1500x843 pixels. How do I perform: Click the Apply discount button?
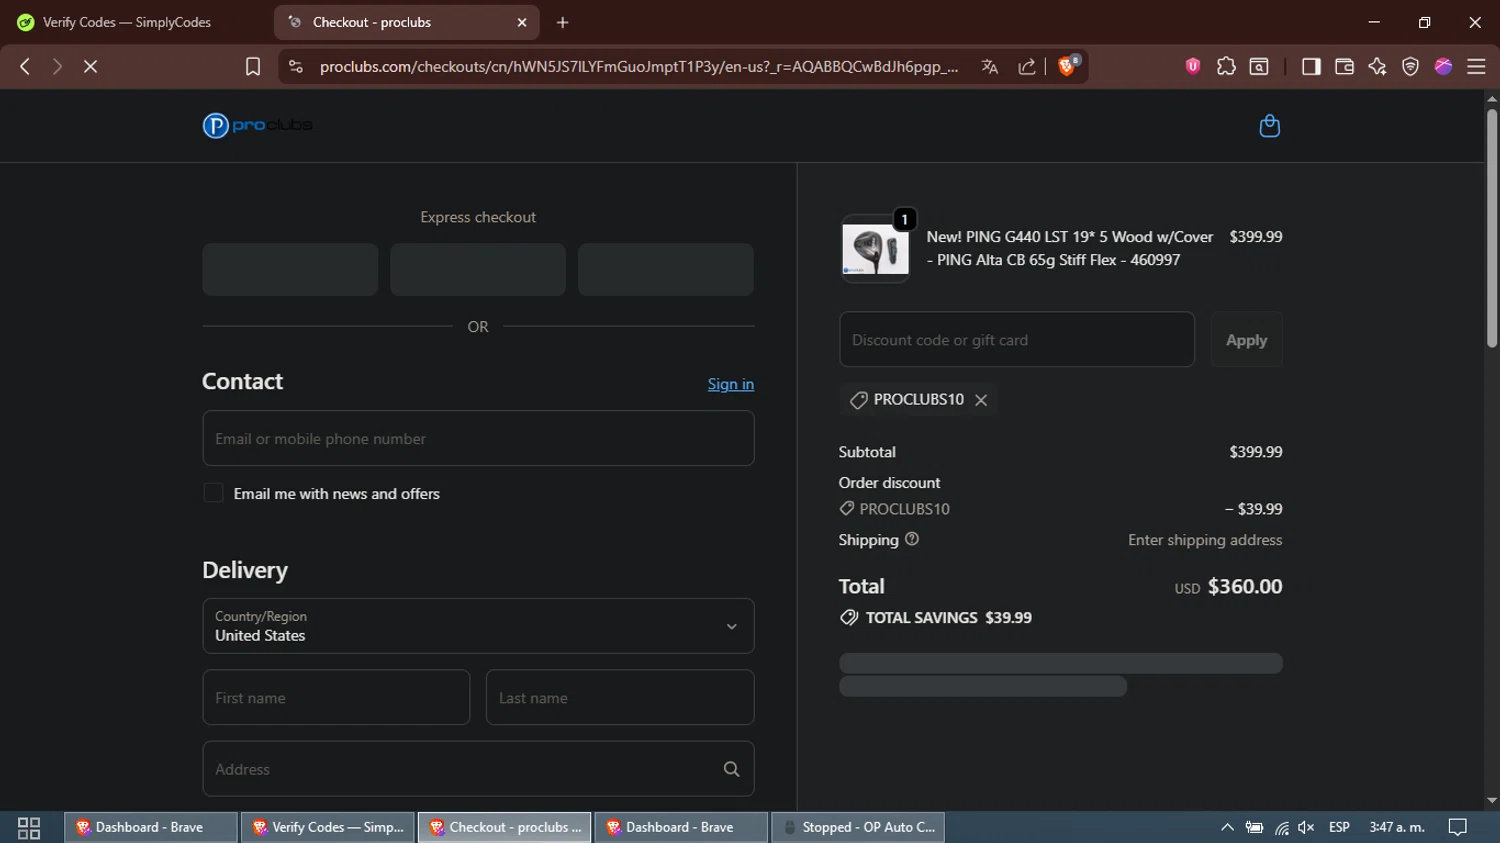(1246, 340)
